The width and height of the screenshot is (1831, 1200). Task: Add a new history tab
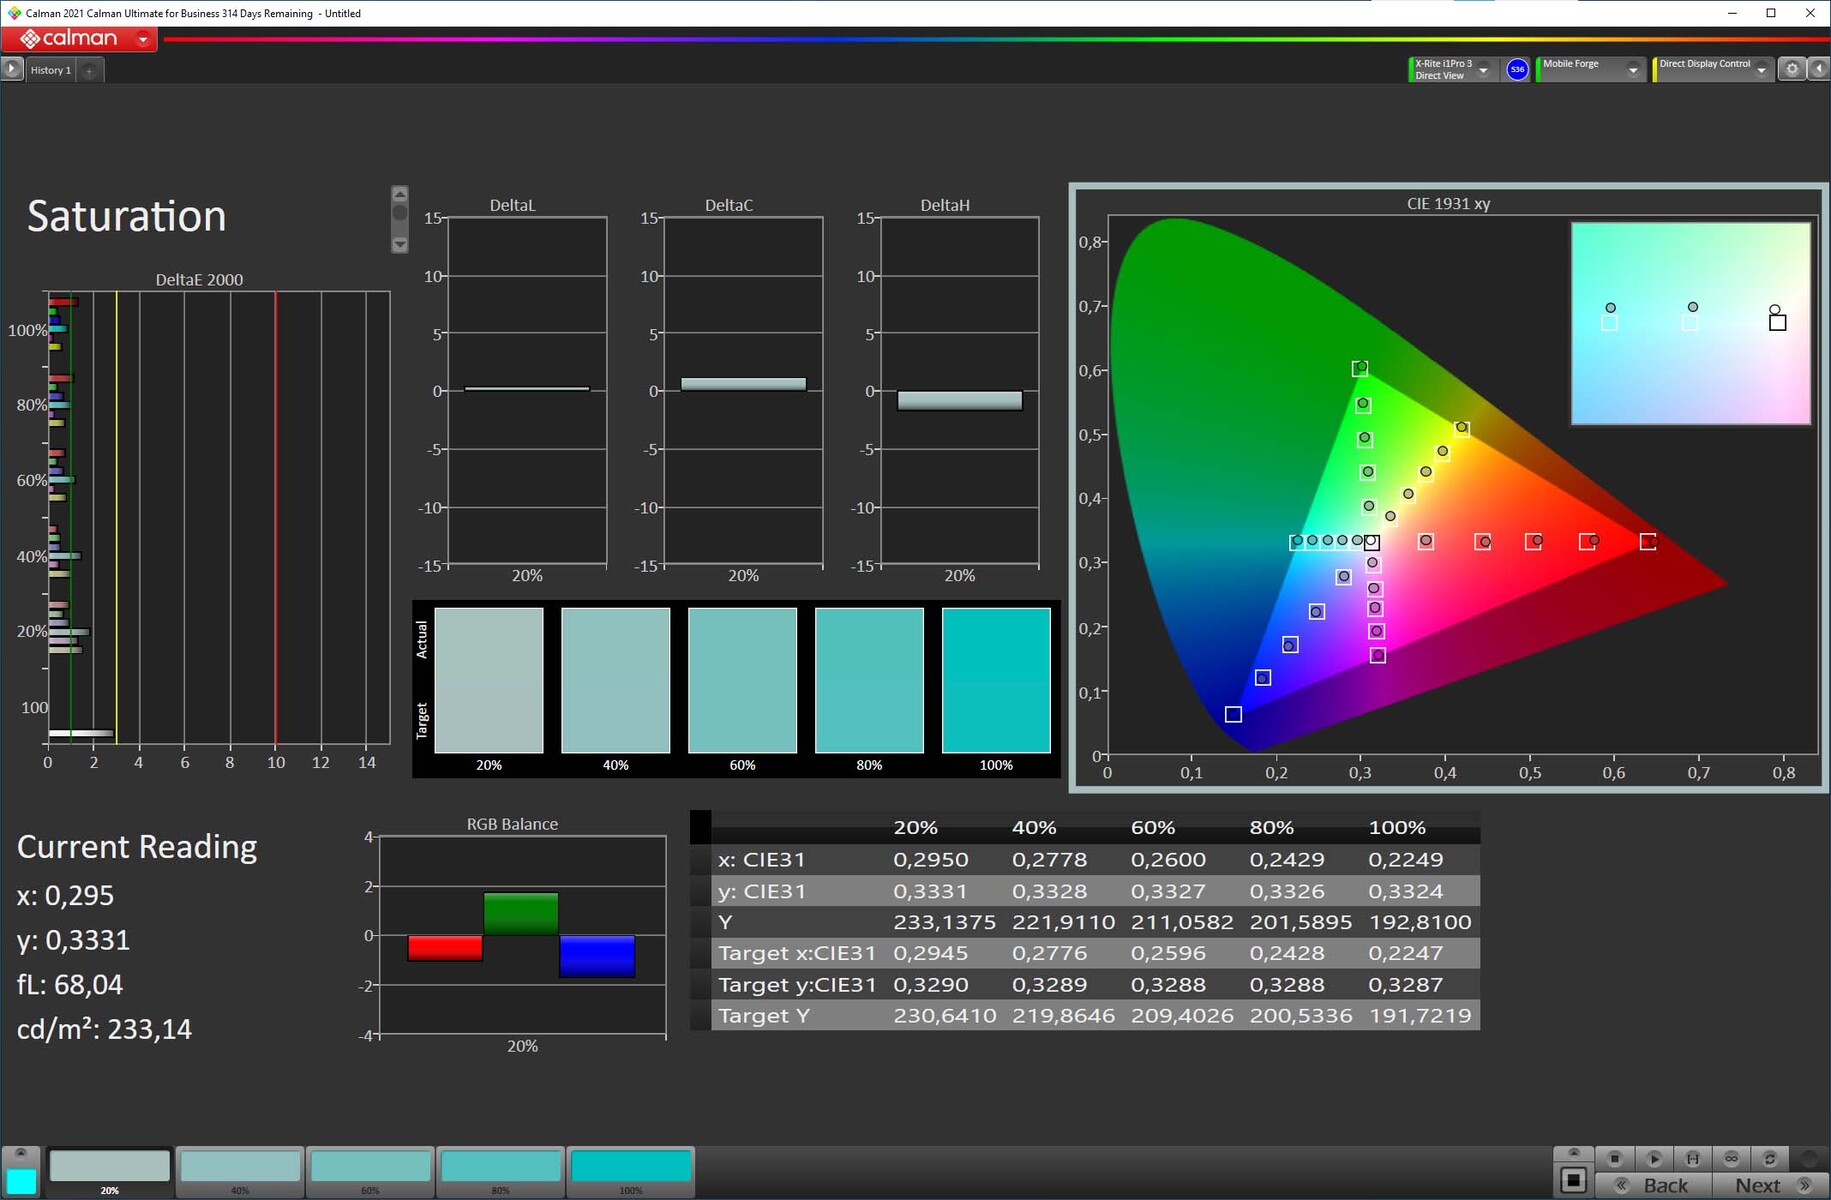89,70
